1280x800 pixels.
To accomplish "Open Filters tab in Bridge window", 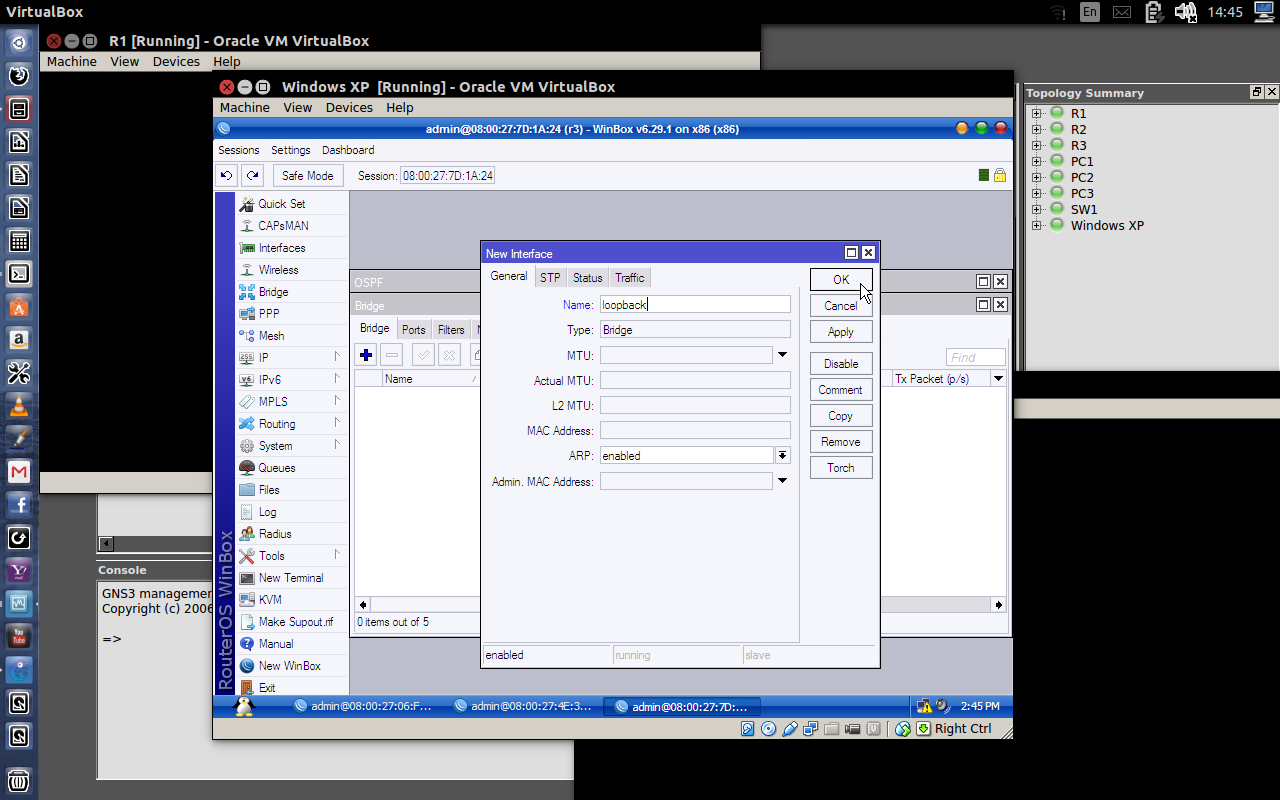I will point(451,329).
